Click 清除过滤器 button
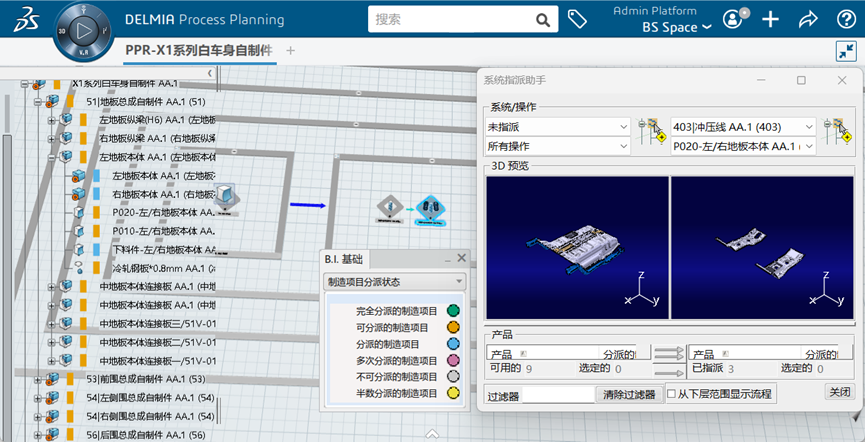 [x=629, y=394]
